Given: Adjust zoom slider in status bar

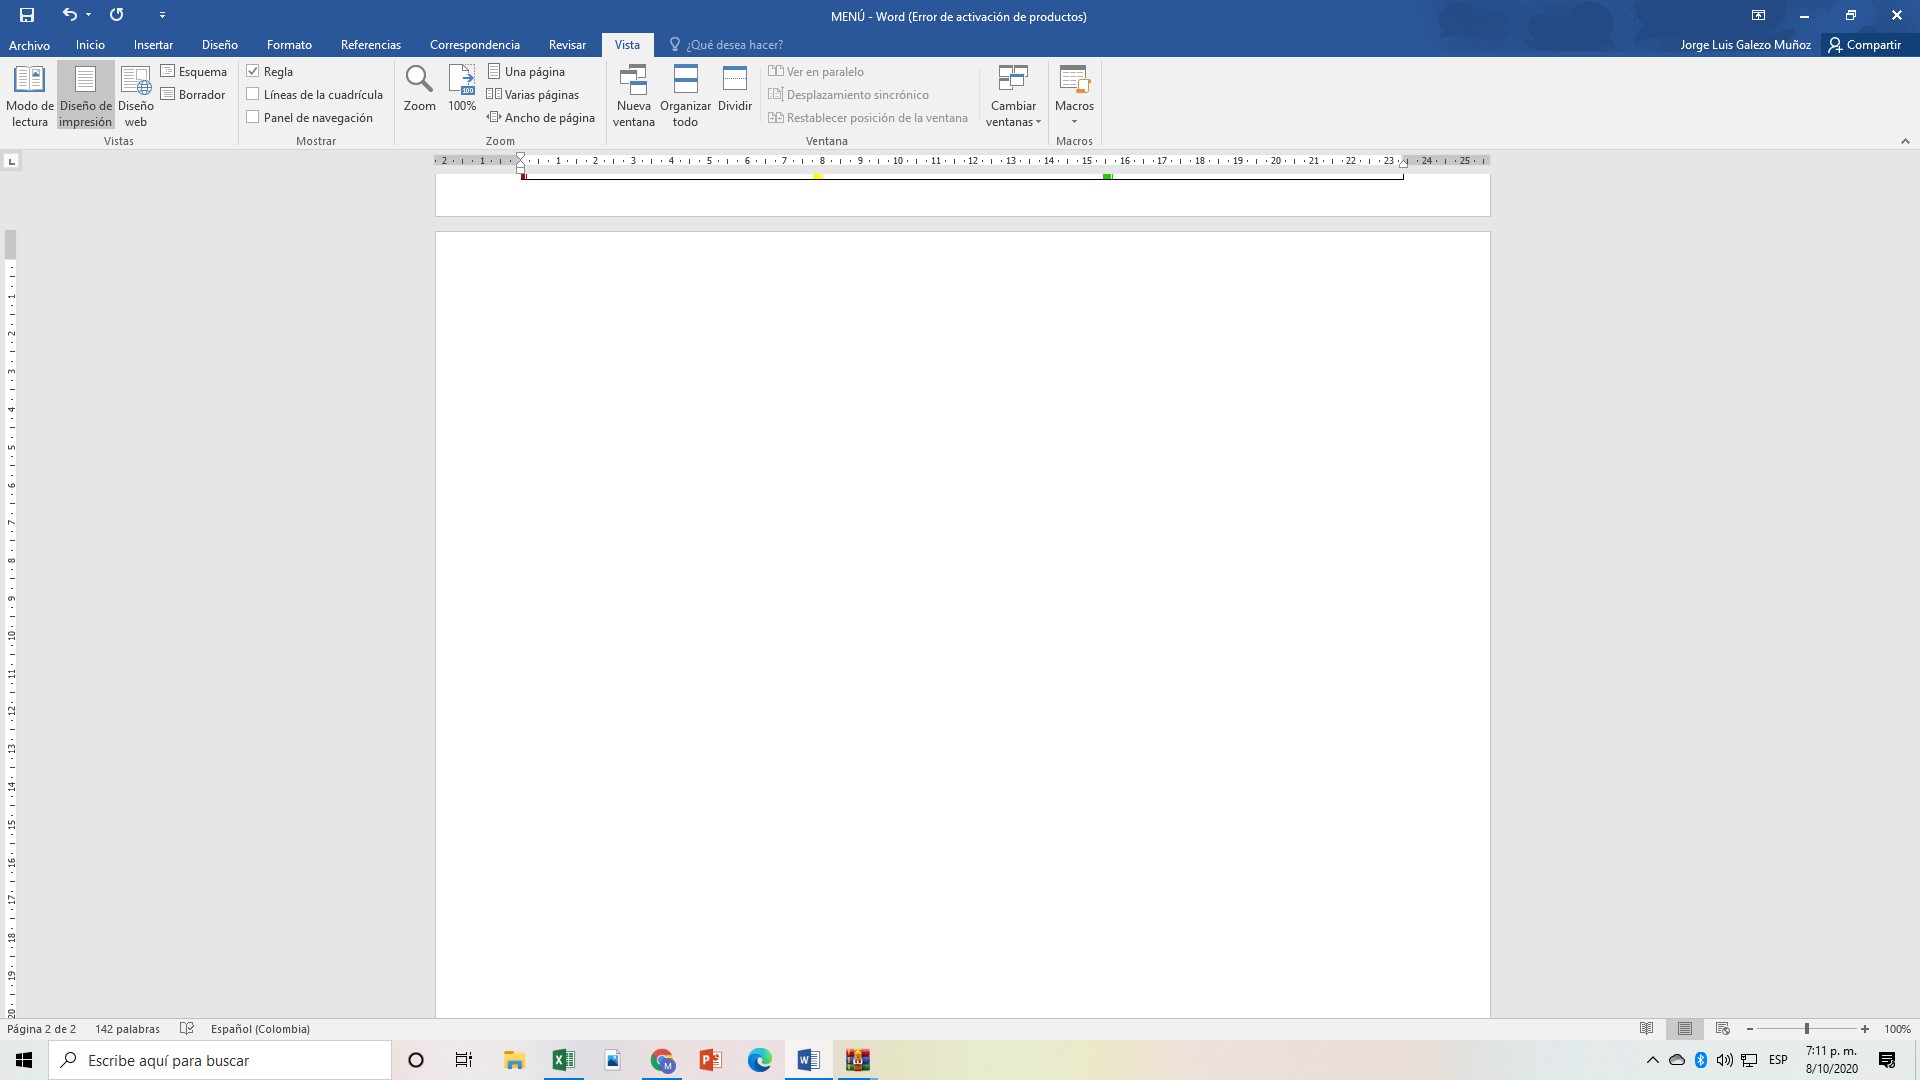Looking at the screenshot, I should click(1806, 1029).
